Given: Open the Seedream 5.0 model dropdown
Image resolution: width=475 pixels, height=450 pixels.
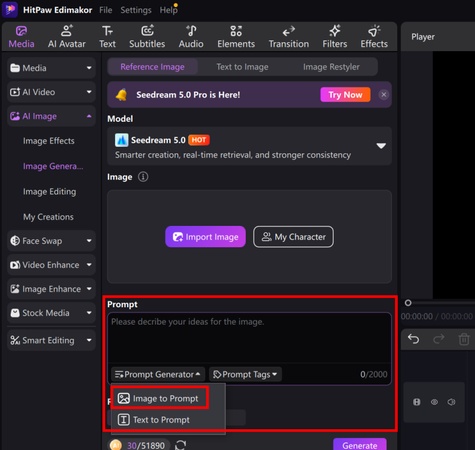Looking at the screenshot, I should point(249,146).
